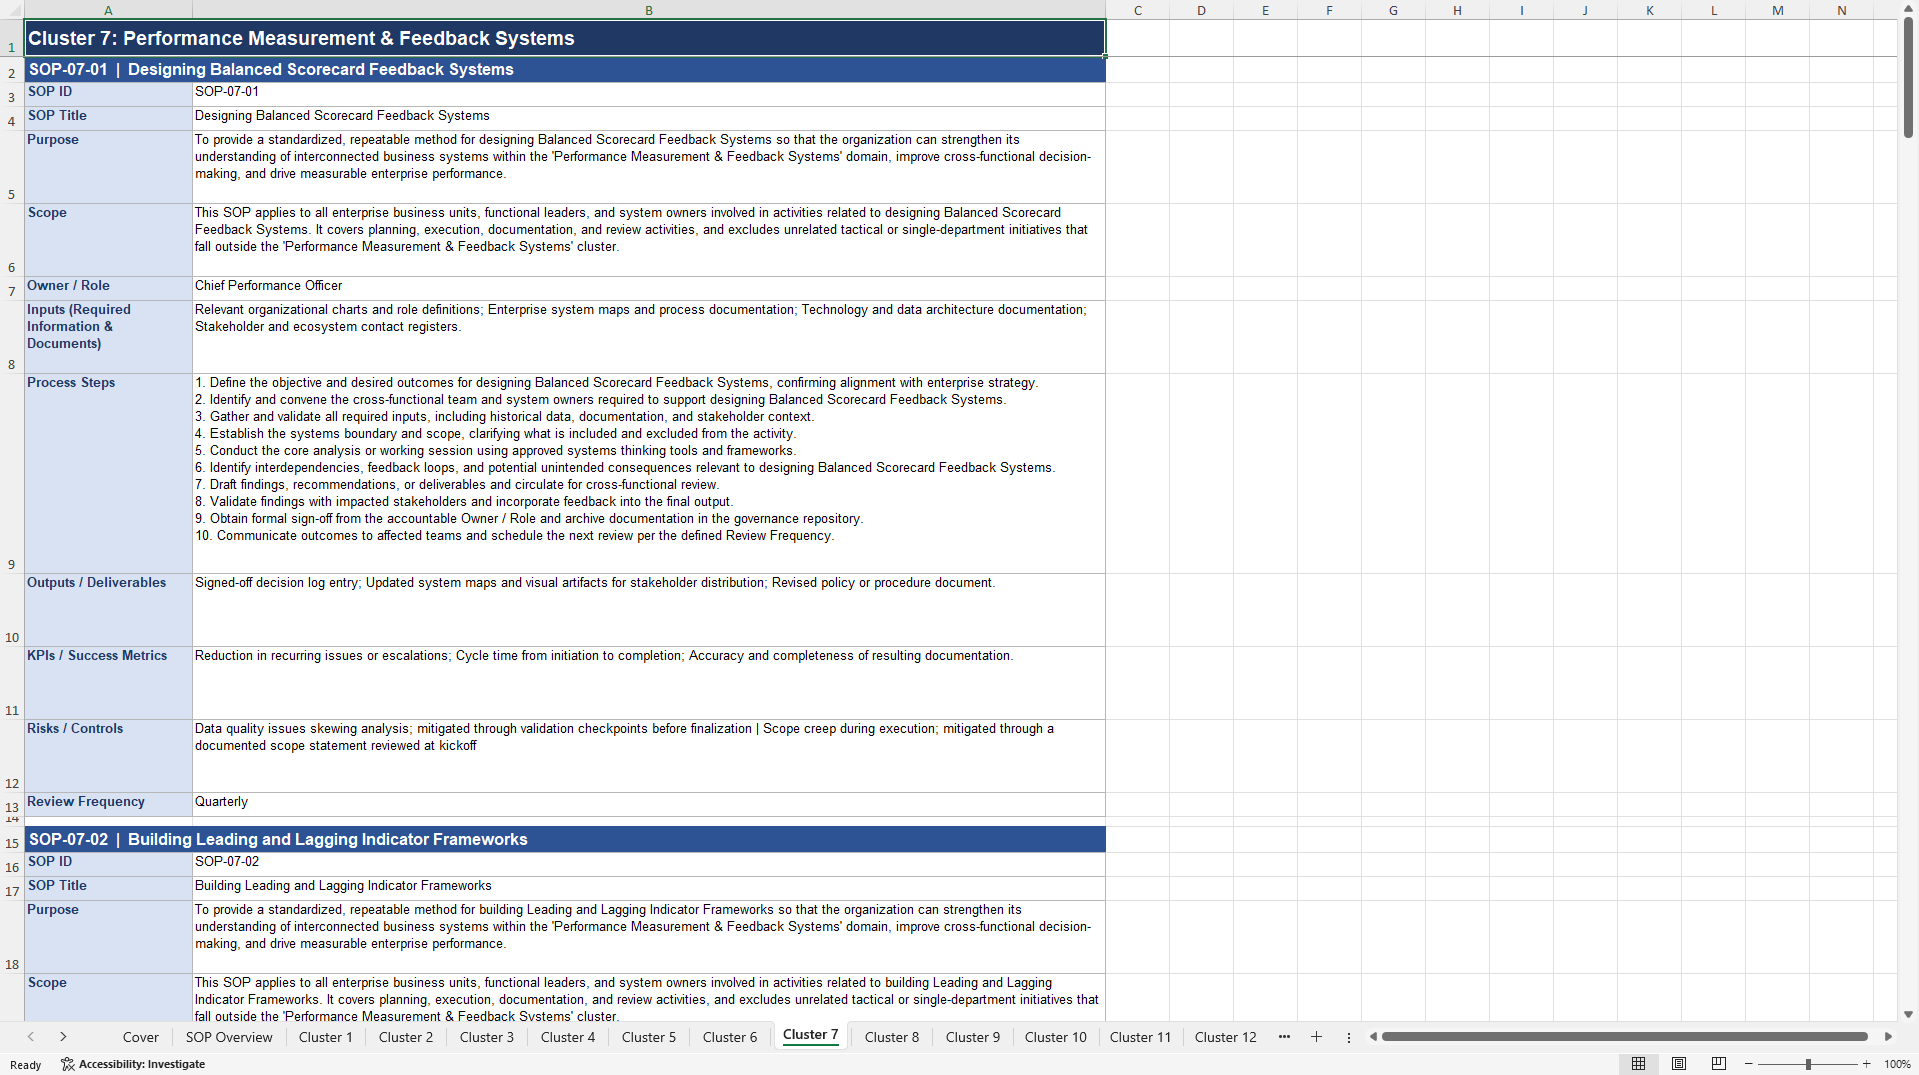
Task: Click the 'Owner / Role' label cell
Action: 108,288
